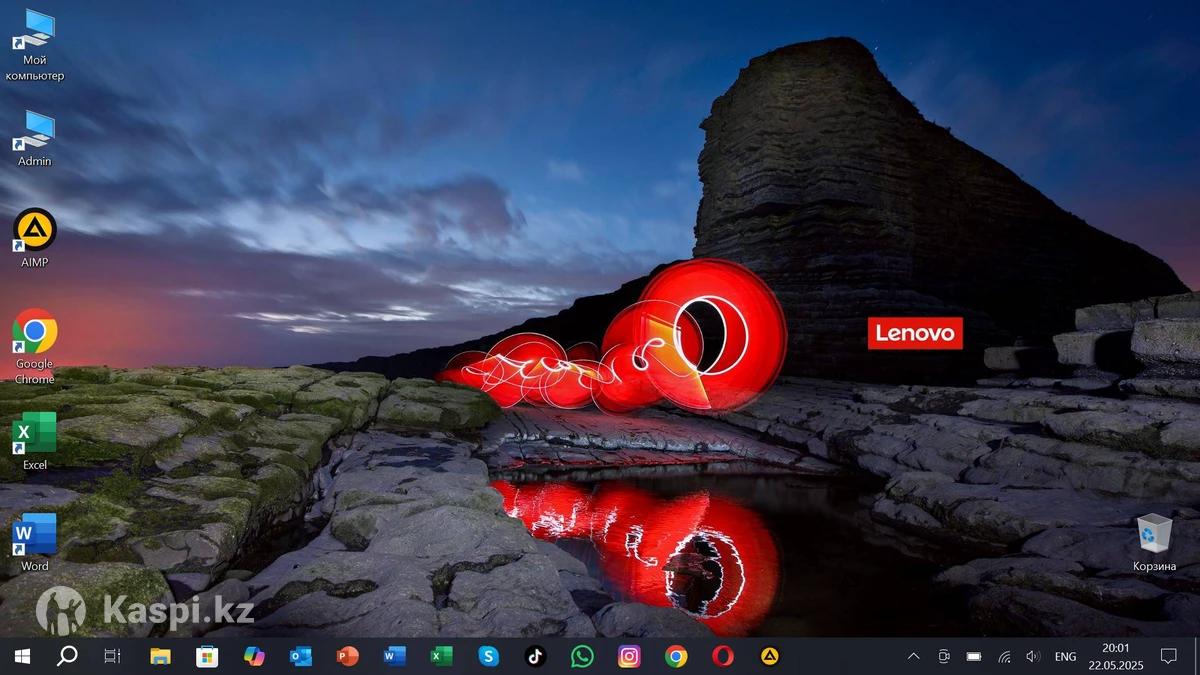Launch Excel from the taskbar
Image resolution: width=1200 pixels, height=675 pixels.
point(441,656)
